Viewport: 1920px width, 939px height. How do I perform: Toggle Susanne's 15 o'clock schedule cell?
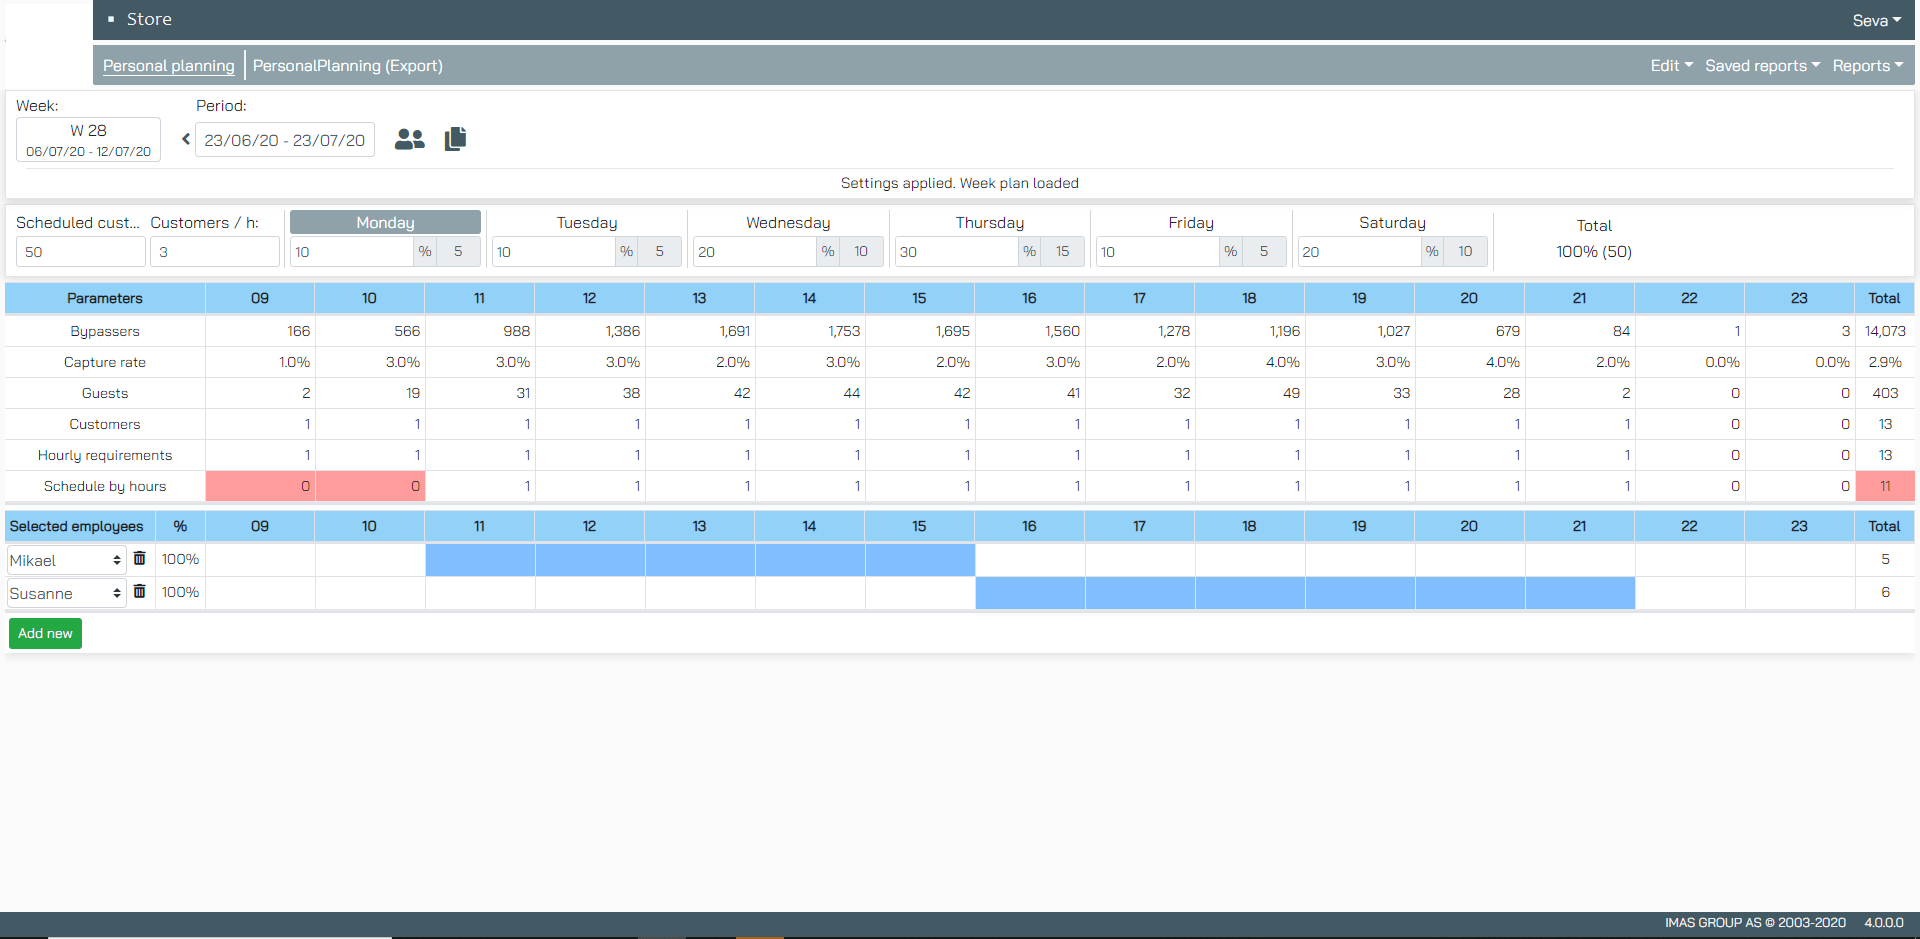tap(919, 593)
